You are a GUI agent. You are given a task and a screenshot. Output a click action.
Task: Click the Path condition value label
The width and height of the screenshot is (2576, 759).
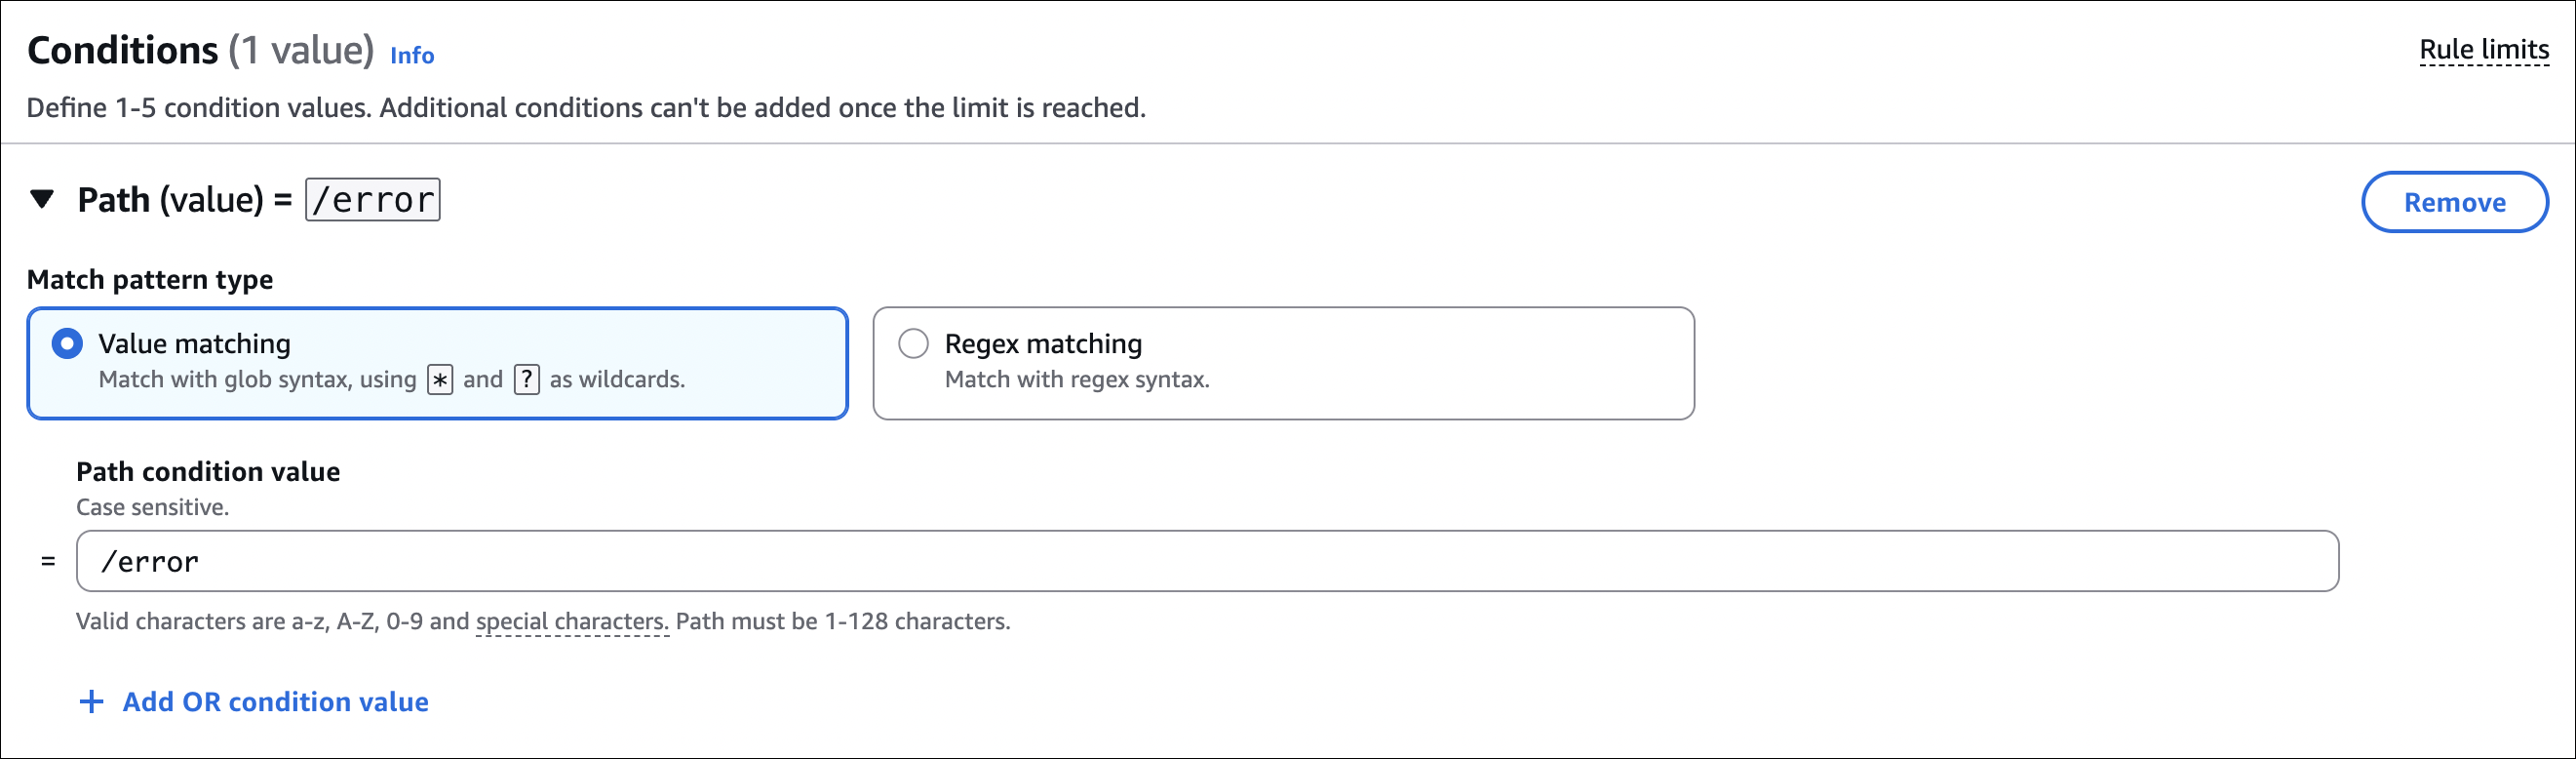click(x=208, y=472)
